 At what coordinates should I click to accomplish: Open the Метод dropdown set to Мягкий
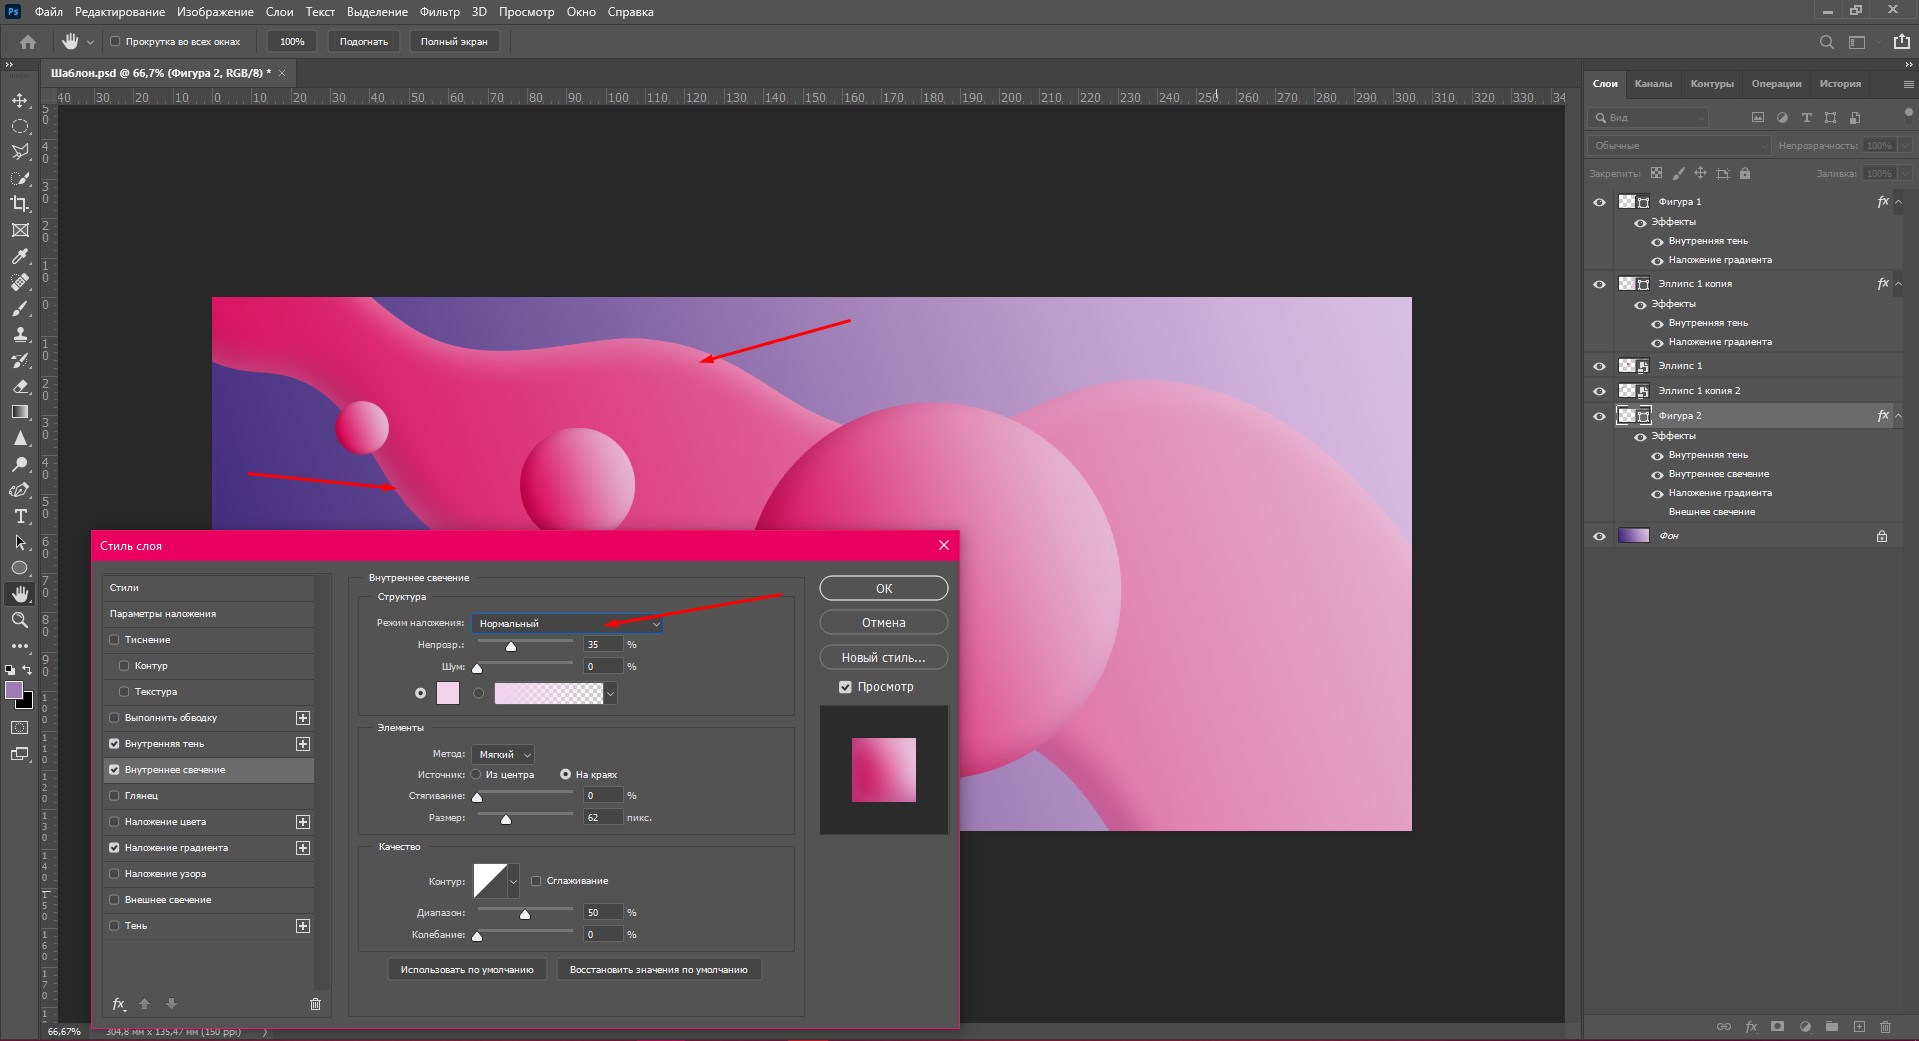[x=503, y=755]
